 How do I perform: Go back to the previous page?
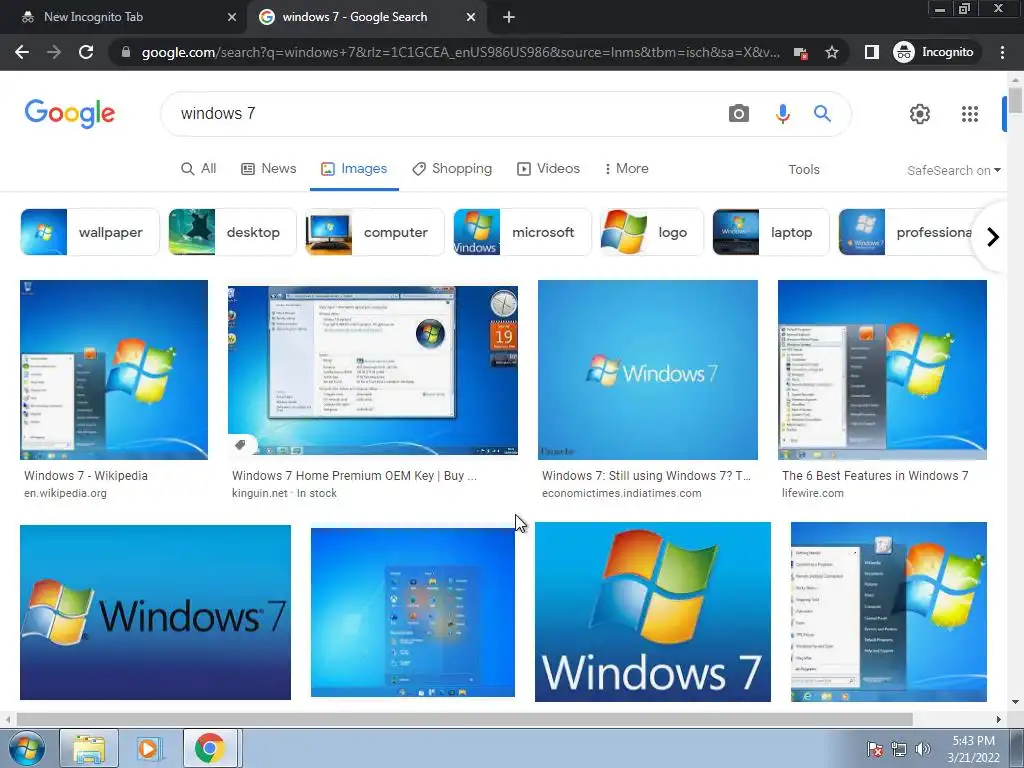pyautogui.click(x=22, y=52)
